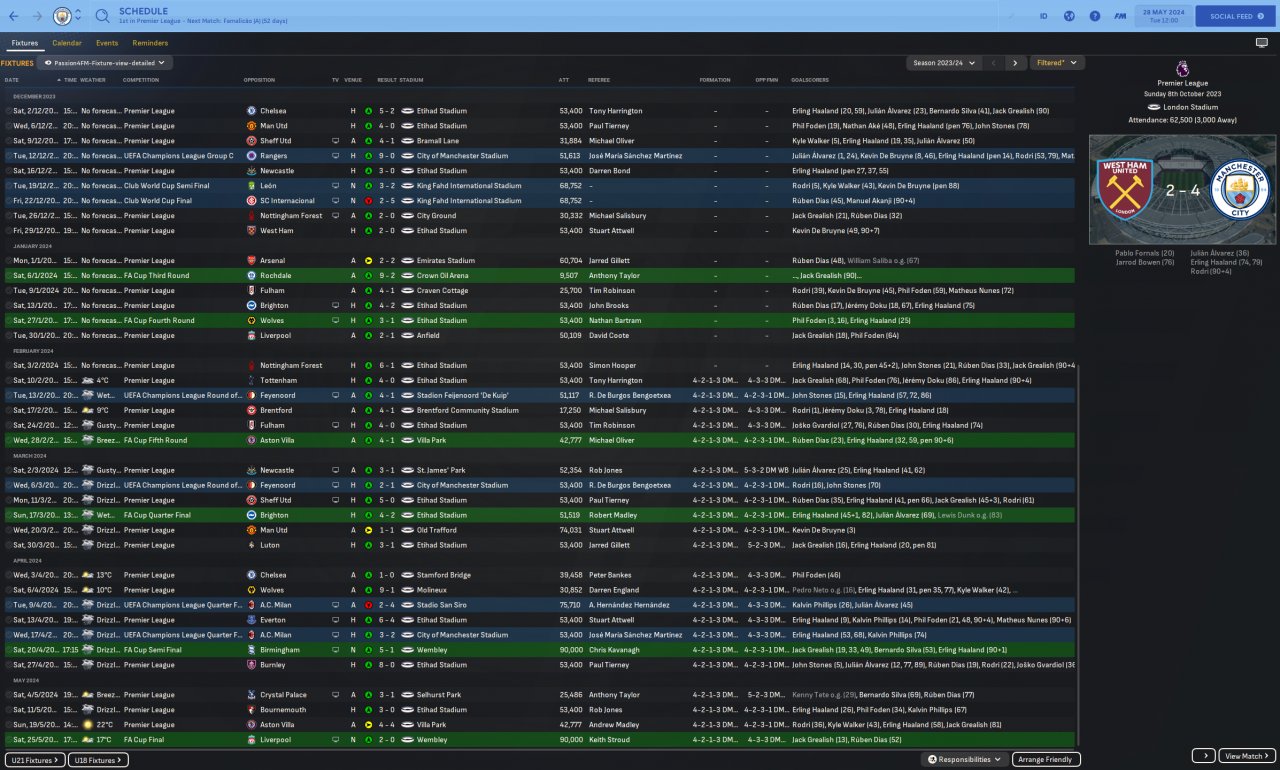Open the help question mark icon
This screenshot has width=1280, height=770.
pos(1095,16)
